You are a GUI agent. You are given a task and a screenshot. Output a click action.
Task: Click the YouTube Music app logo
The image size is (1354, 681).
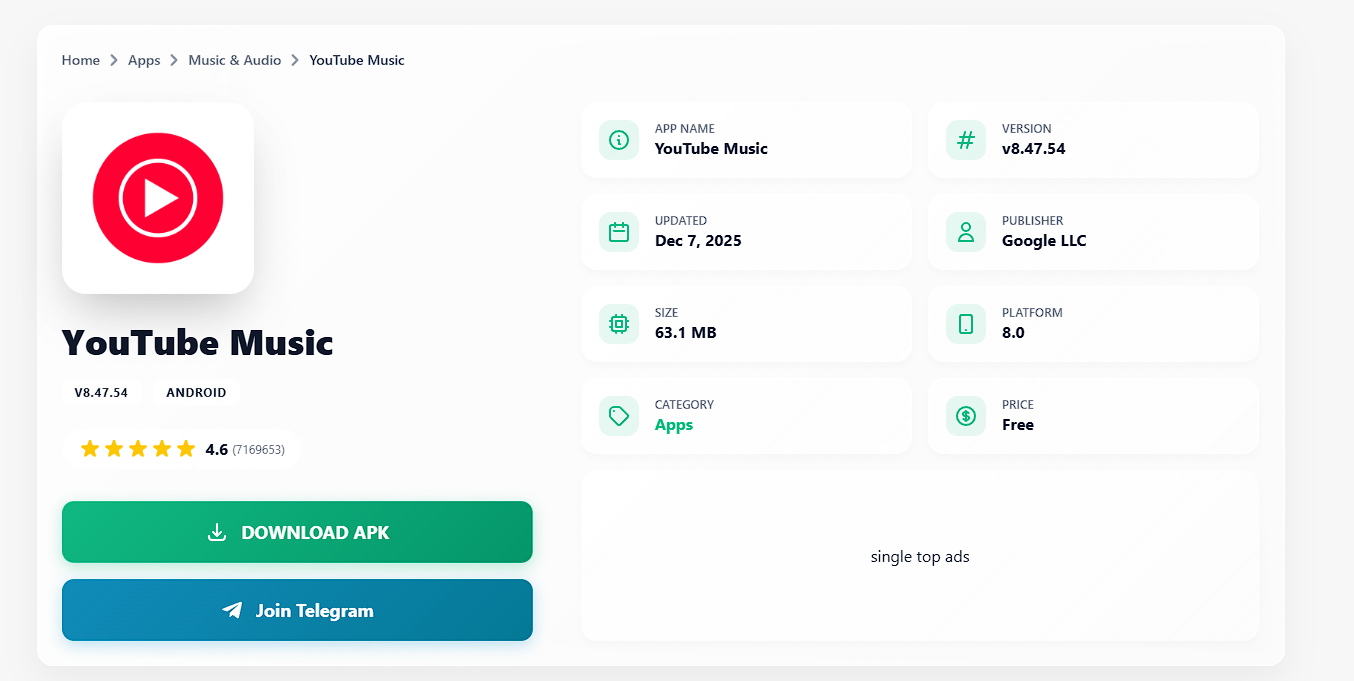tap(158, 198)
